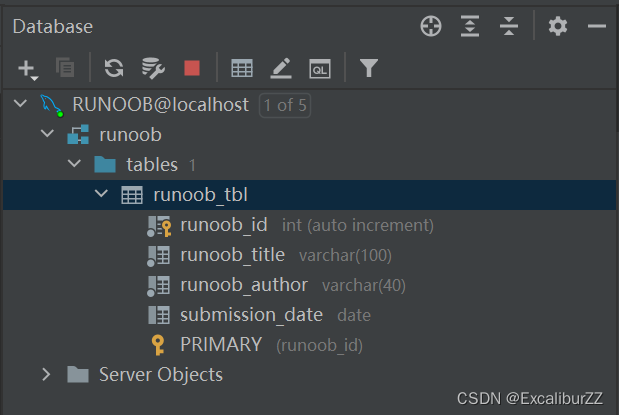
Task: Select Server Objects row
Action: [161, 374]
